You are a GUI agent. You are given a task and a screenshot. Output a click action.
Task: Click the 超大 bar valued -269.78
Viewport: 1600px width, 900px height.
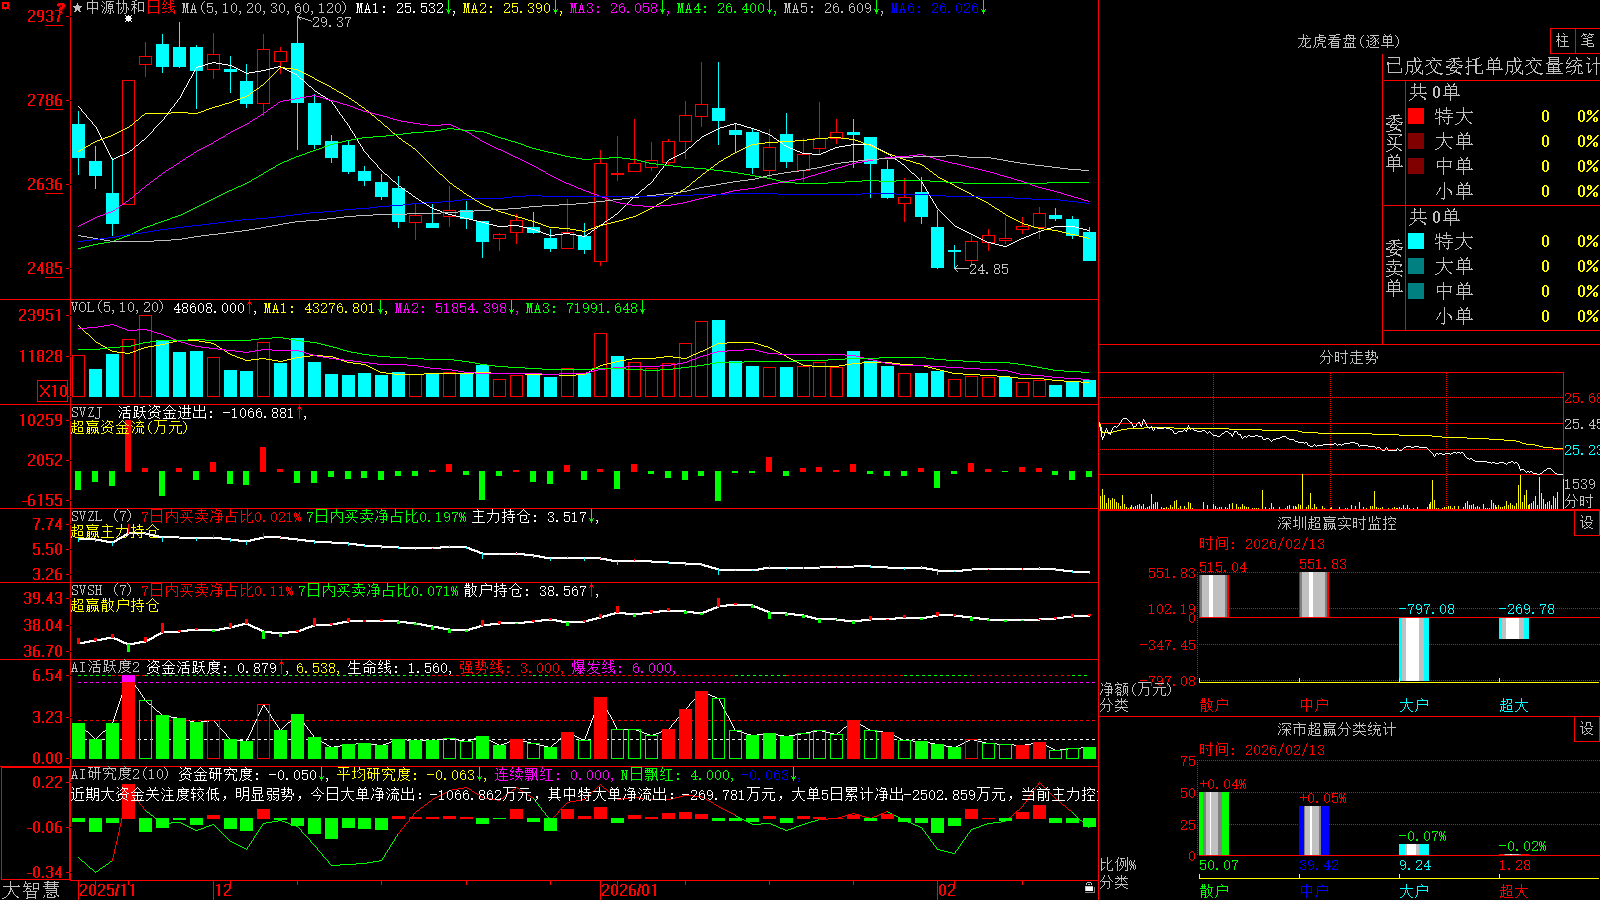1514,629
